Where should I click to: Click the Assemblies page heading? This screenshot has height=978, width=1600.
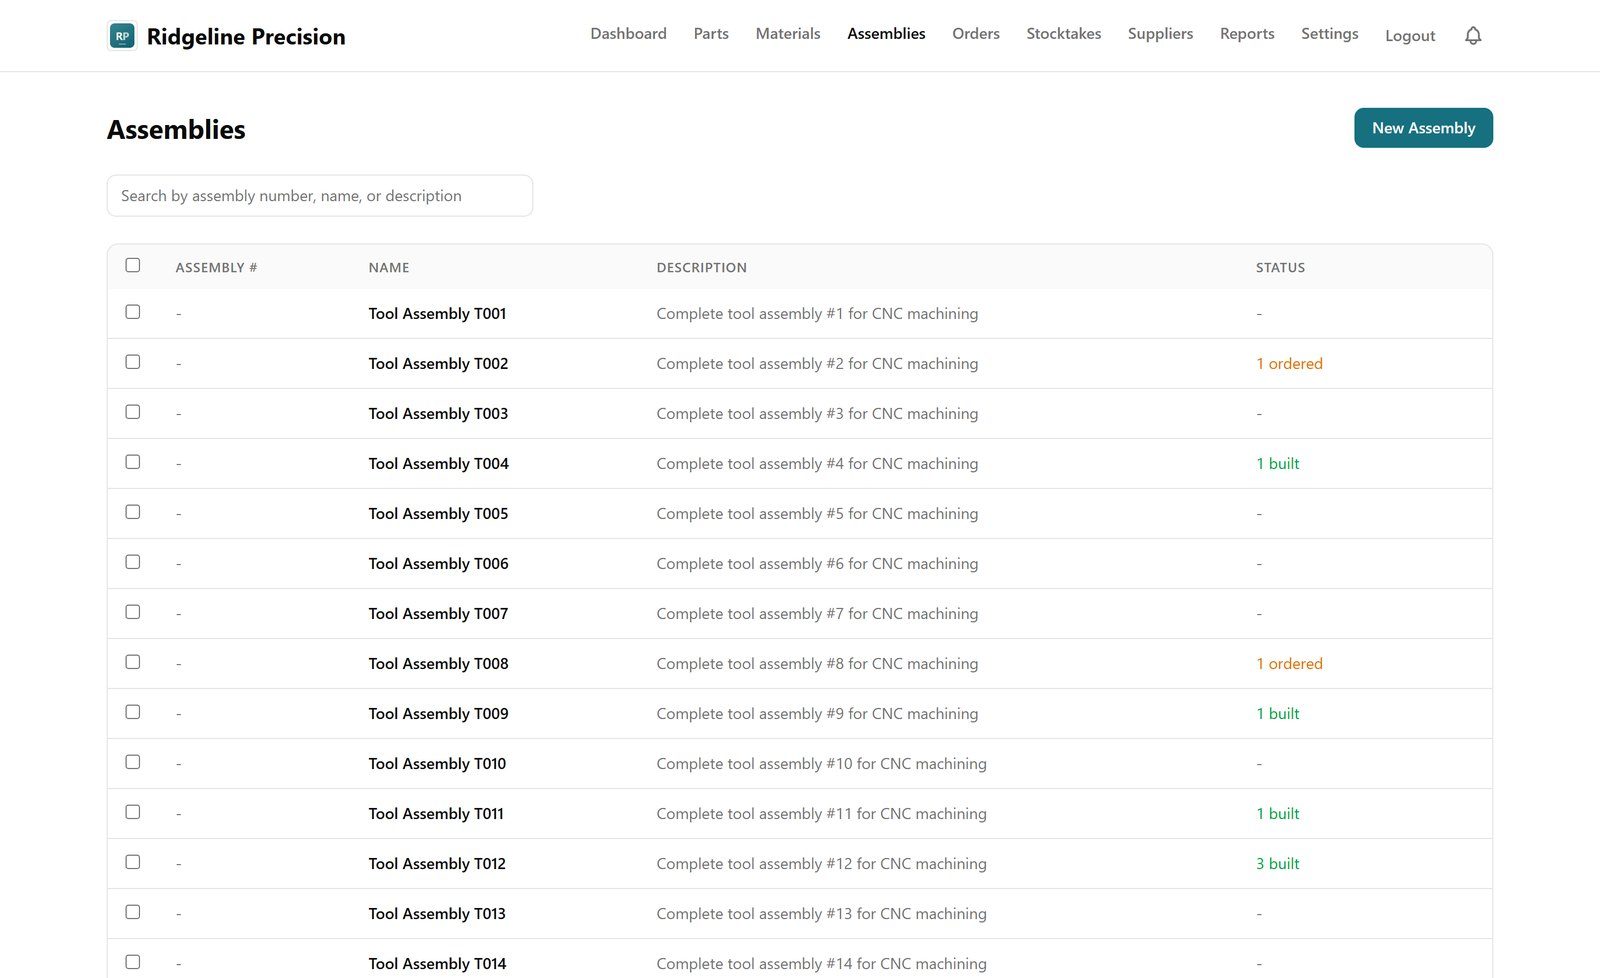(x=176, y=130)
